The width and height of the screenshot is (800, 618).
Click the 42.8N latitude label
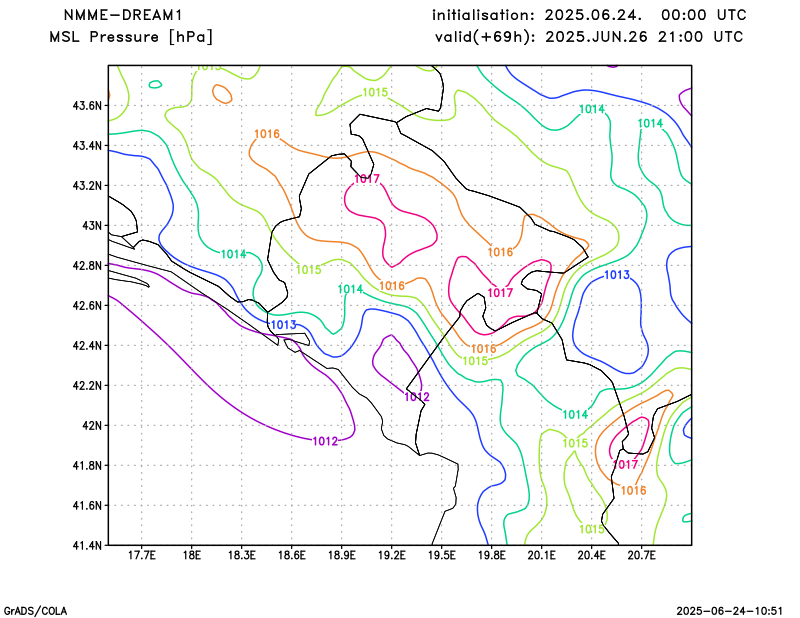(x=88, y=266)
